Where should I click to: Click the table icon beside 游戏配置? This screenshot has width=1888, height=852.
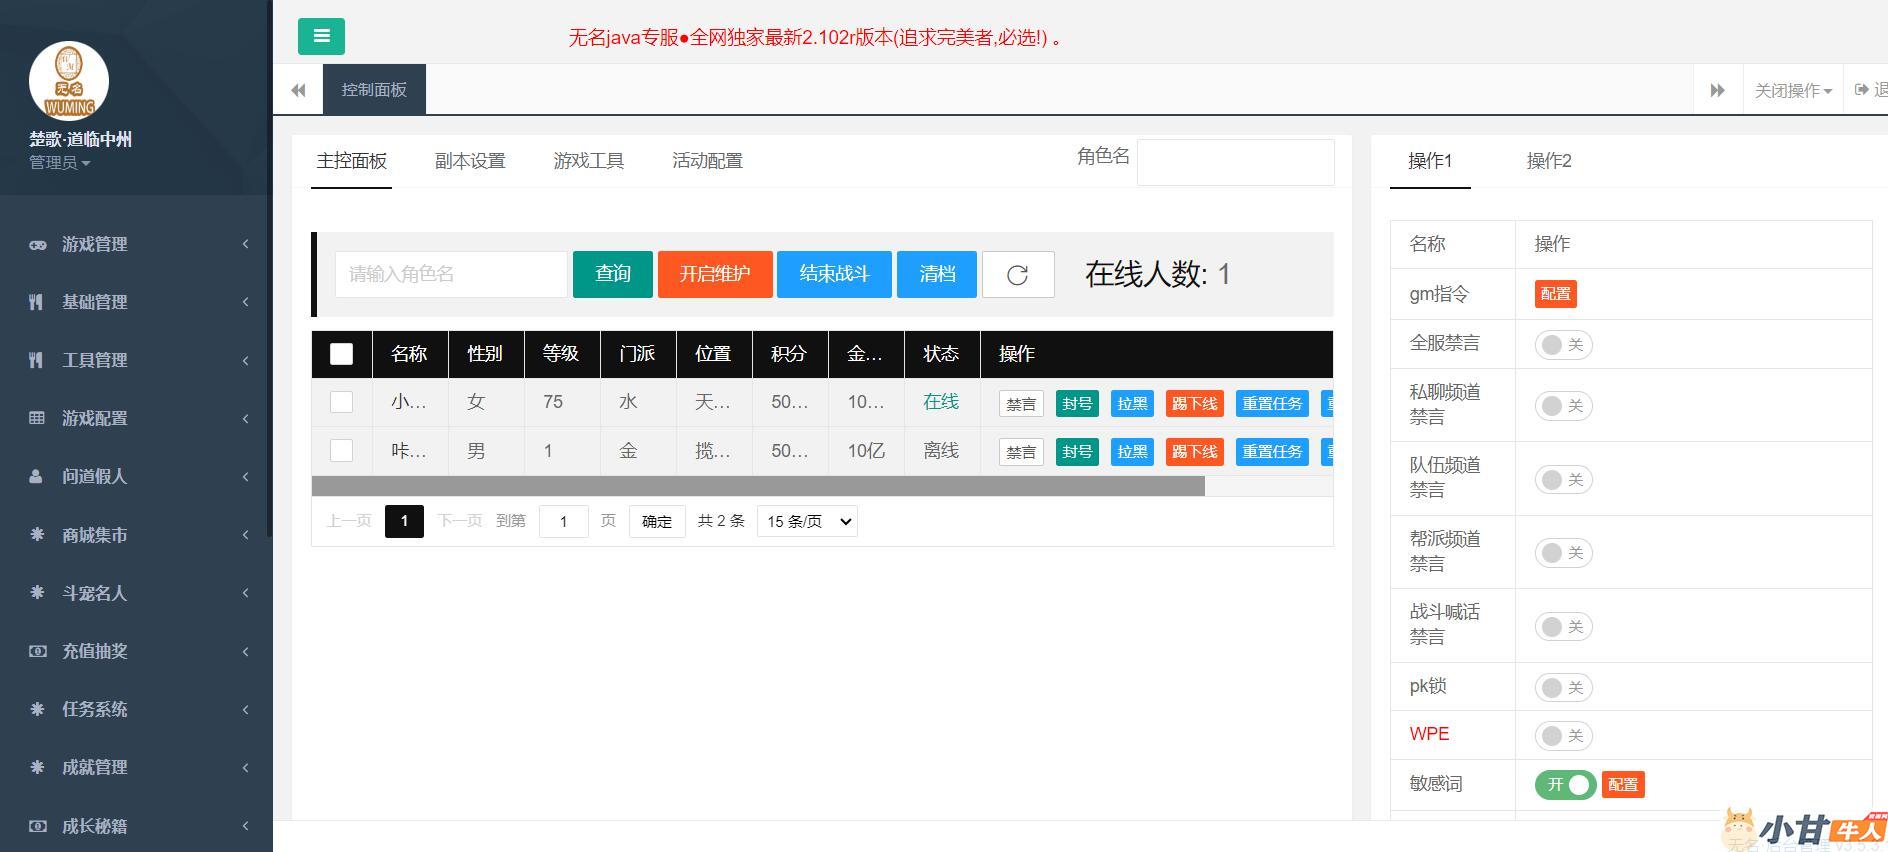point(37,418)
